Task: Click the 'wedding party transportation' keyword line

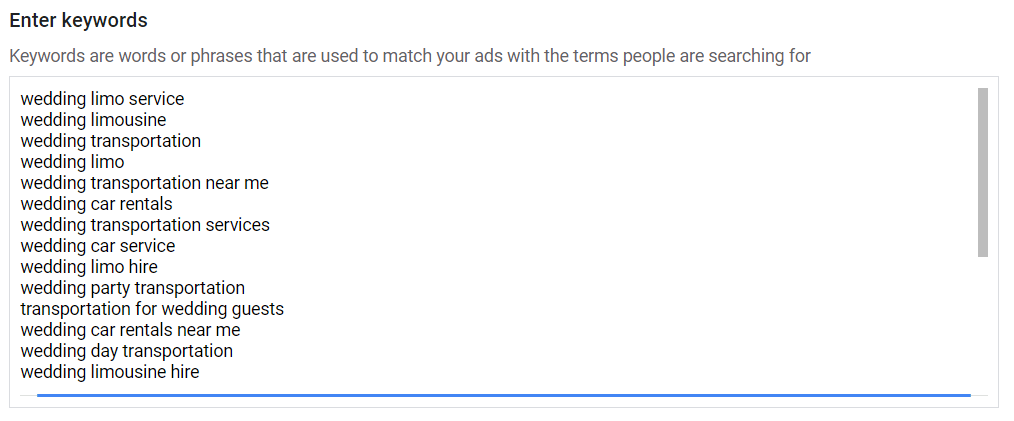Action: tap(132, 288)
